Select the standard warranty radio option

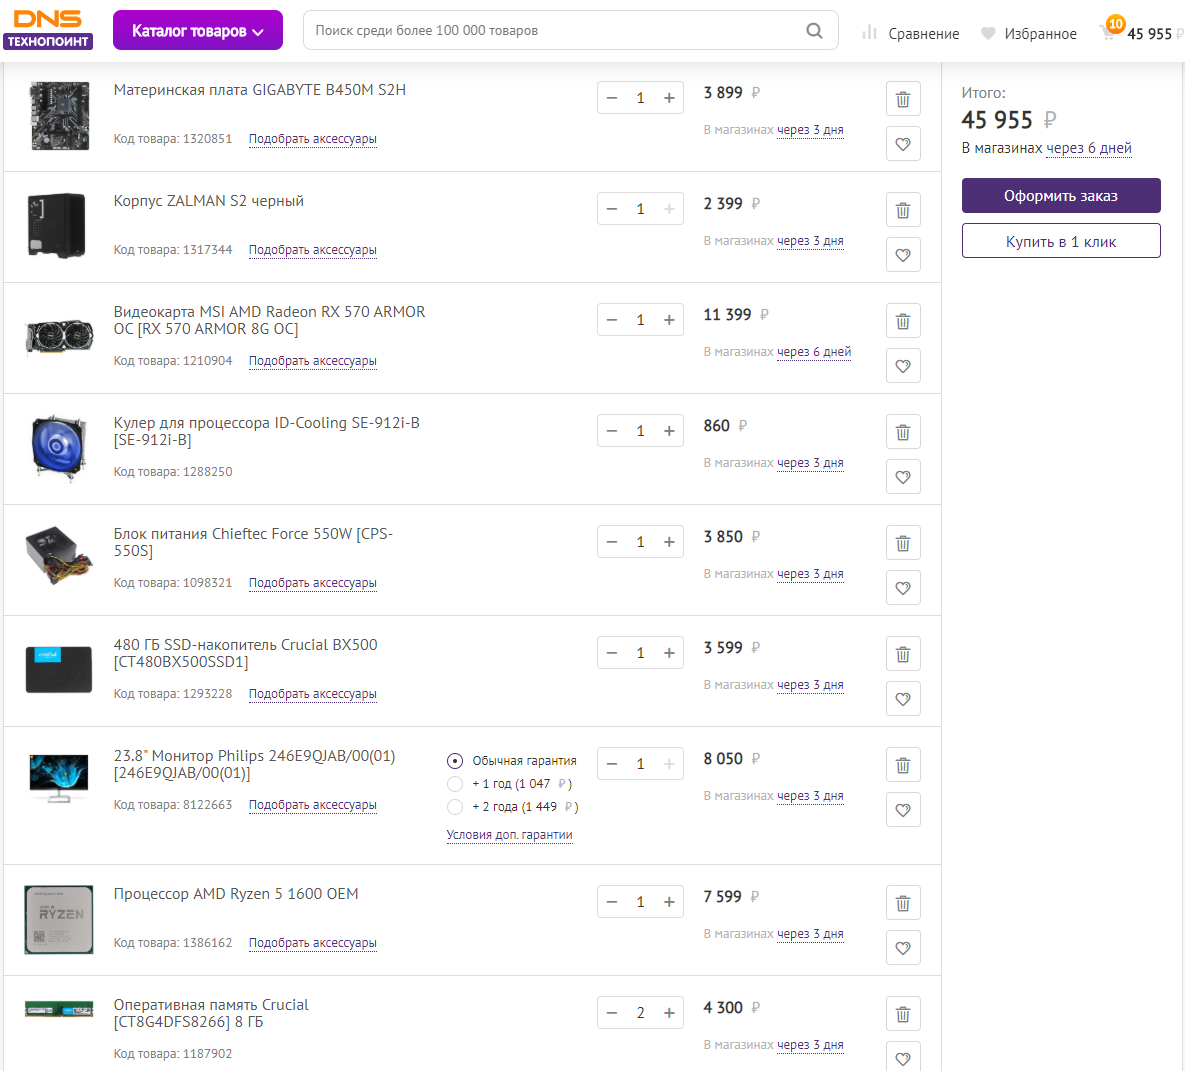click(x=455, y=761)
